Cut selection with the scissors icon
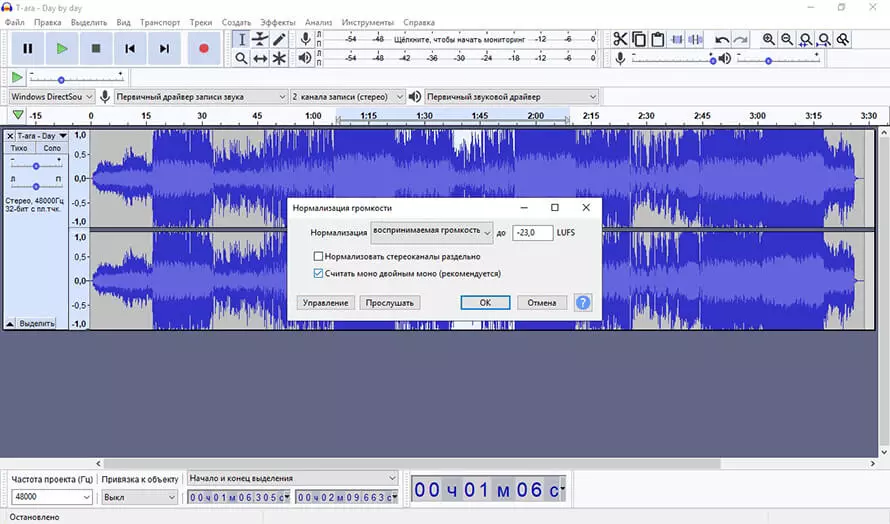The height and width of the screenshot is (524, 890). coord(620,39)
